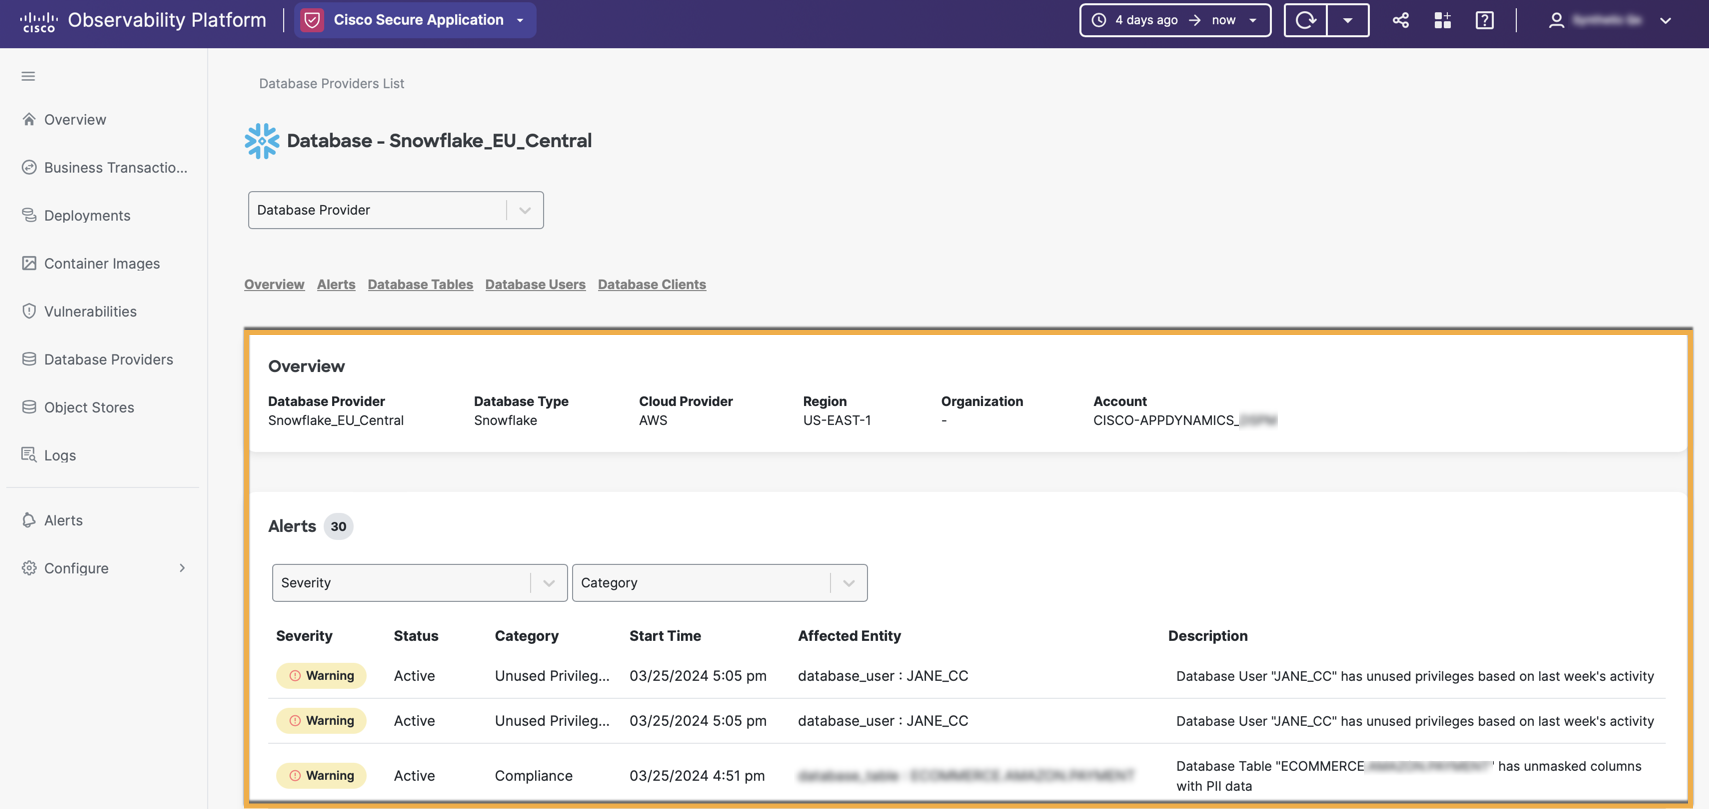Click the Container Images sidebar icon
The height and width of the screenshot is (809, 1709).
click(x=29, y=263)
